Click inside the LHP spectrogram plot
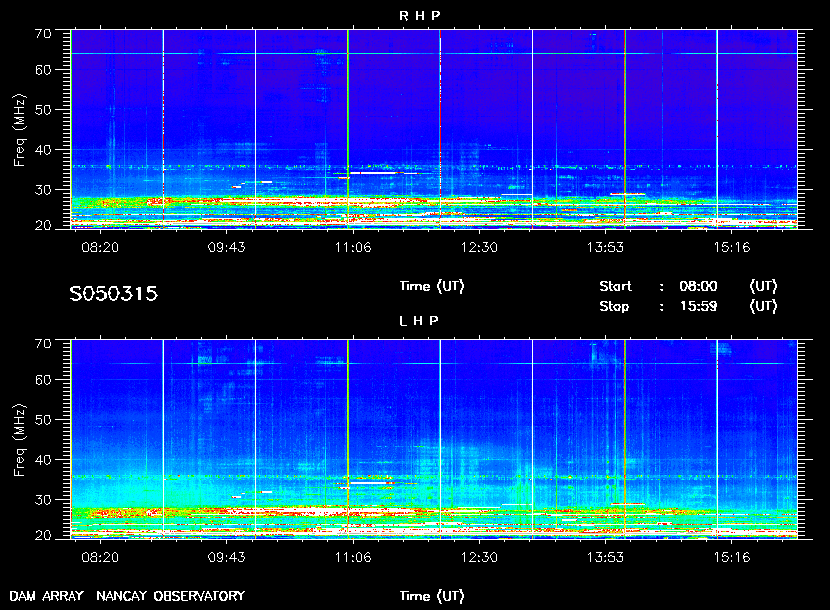The height and width of the screenshot is (610, 830). click(434, 439)
